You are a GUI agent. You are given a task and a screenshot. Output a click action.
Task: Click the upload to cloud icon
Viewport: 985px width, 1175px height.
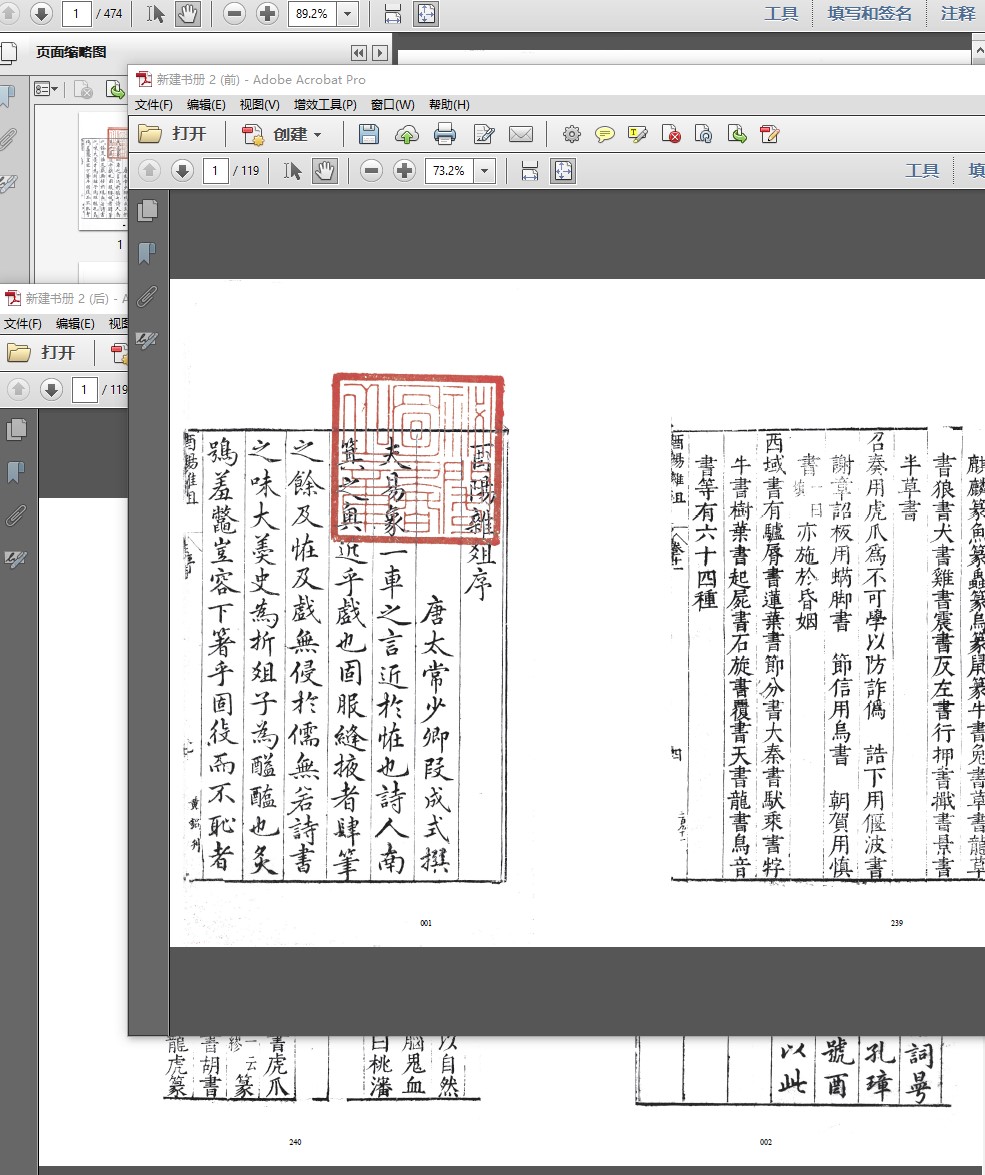pos(407,134)
